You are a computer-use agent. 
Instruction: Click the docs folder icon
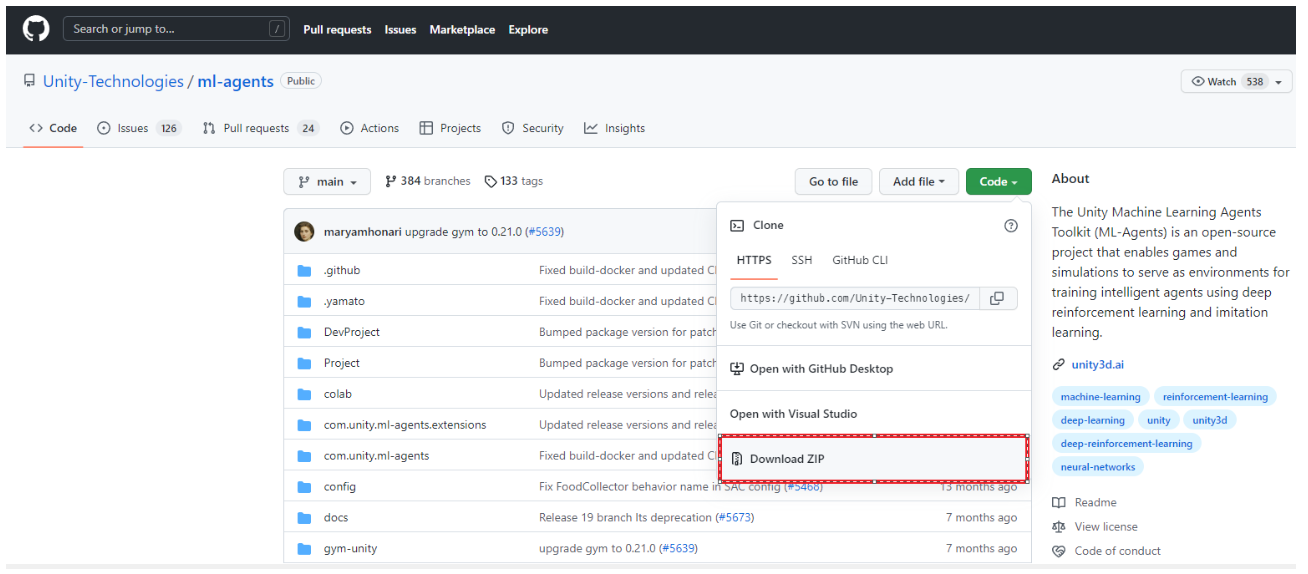(304, 518)
